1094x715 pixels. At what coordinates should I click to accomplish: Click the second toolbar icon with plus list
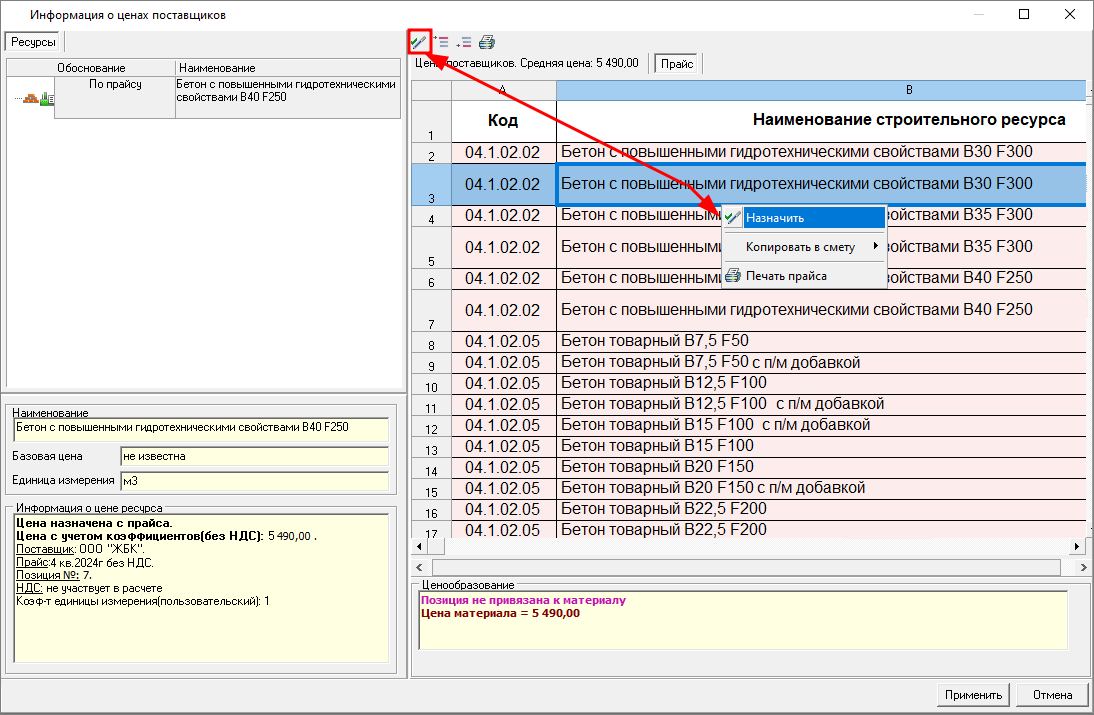coord(441,42)
